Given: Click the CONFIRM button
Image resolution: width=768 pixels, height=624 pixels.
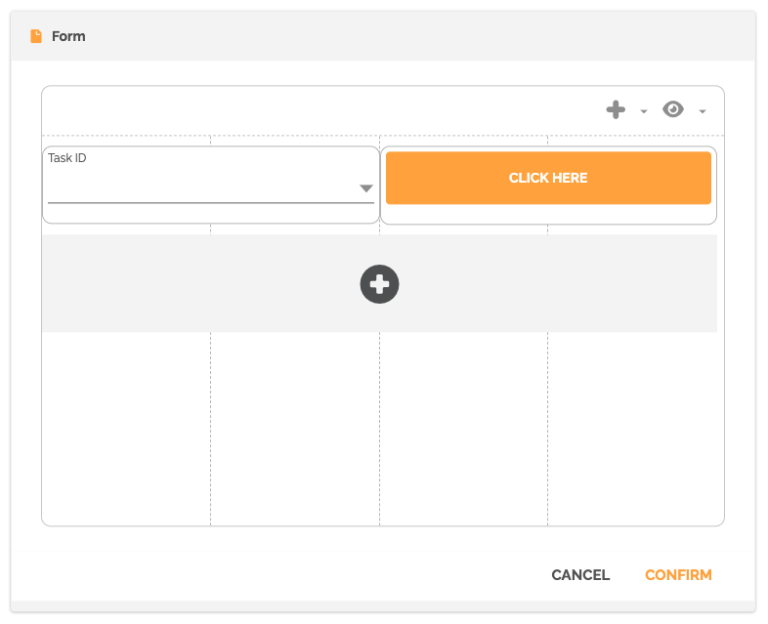Looking at the screenshot, I should (678, 575).
